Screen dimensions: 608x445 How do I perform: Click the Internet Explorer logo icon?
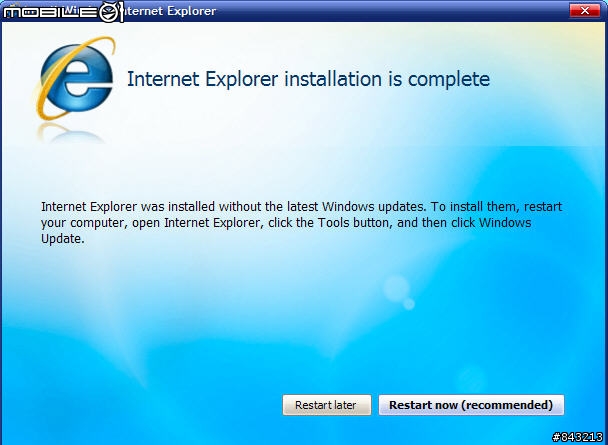point(76,78)
